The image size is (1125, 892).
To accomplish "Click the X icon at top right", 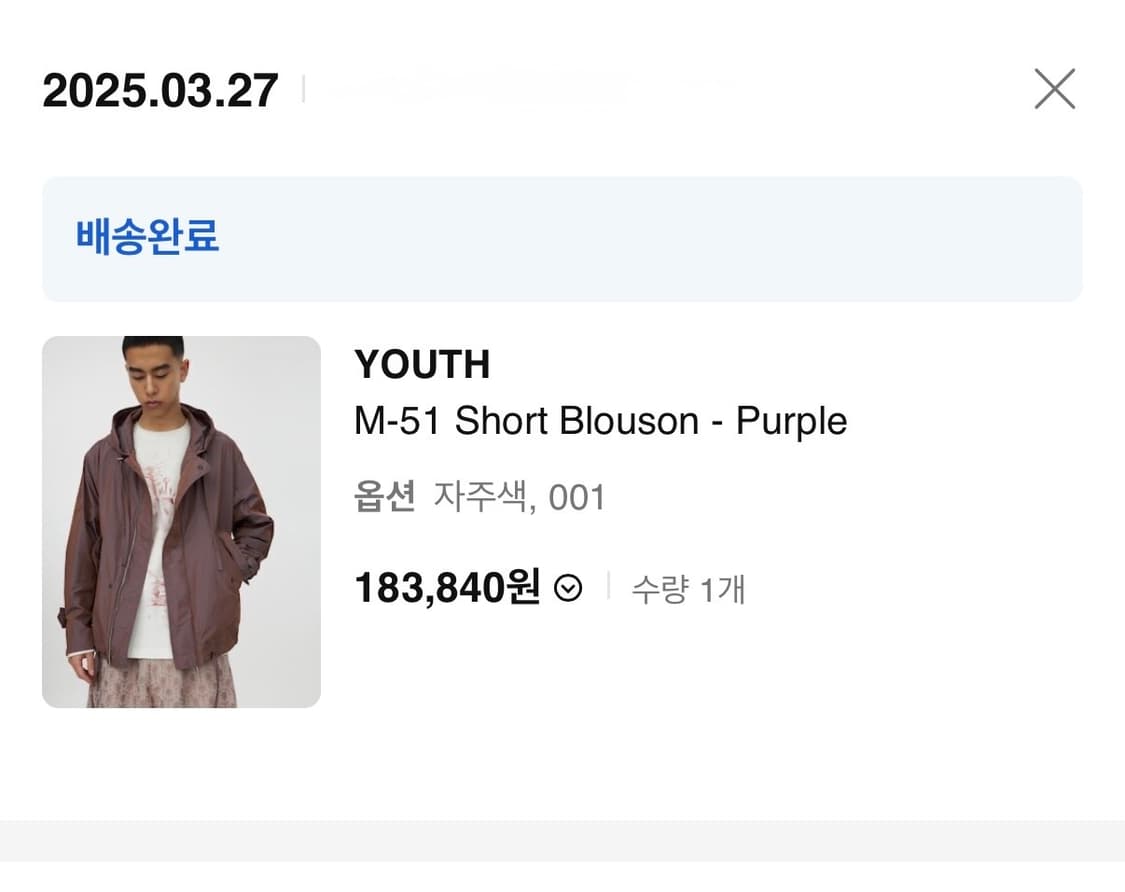I will coord(1055,89).
